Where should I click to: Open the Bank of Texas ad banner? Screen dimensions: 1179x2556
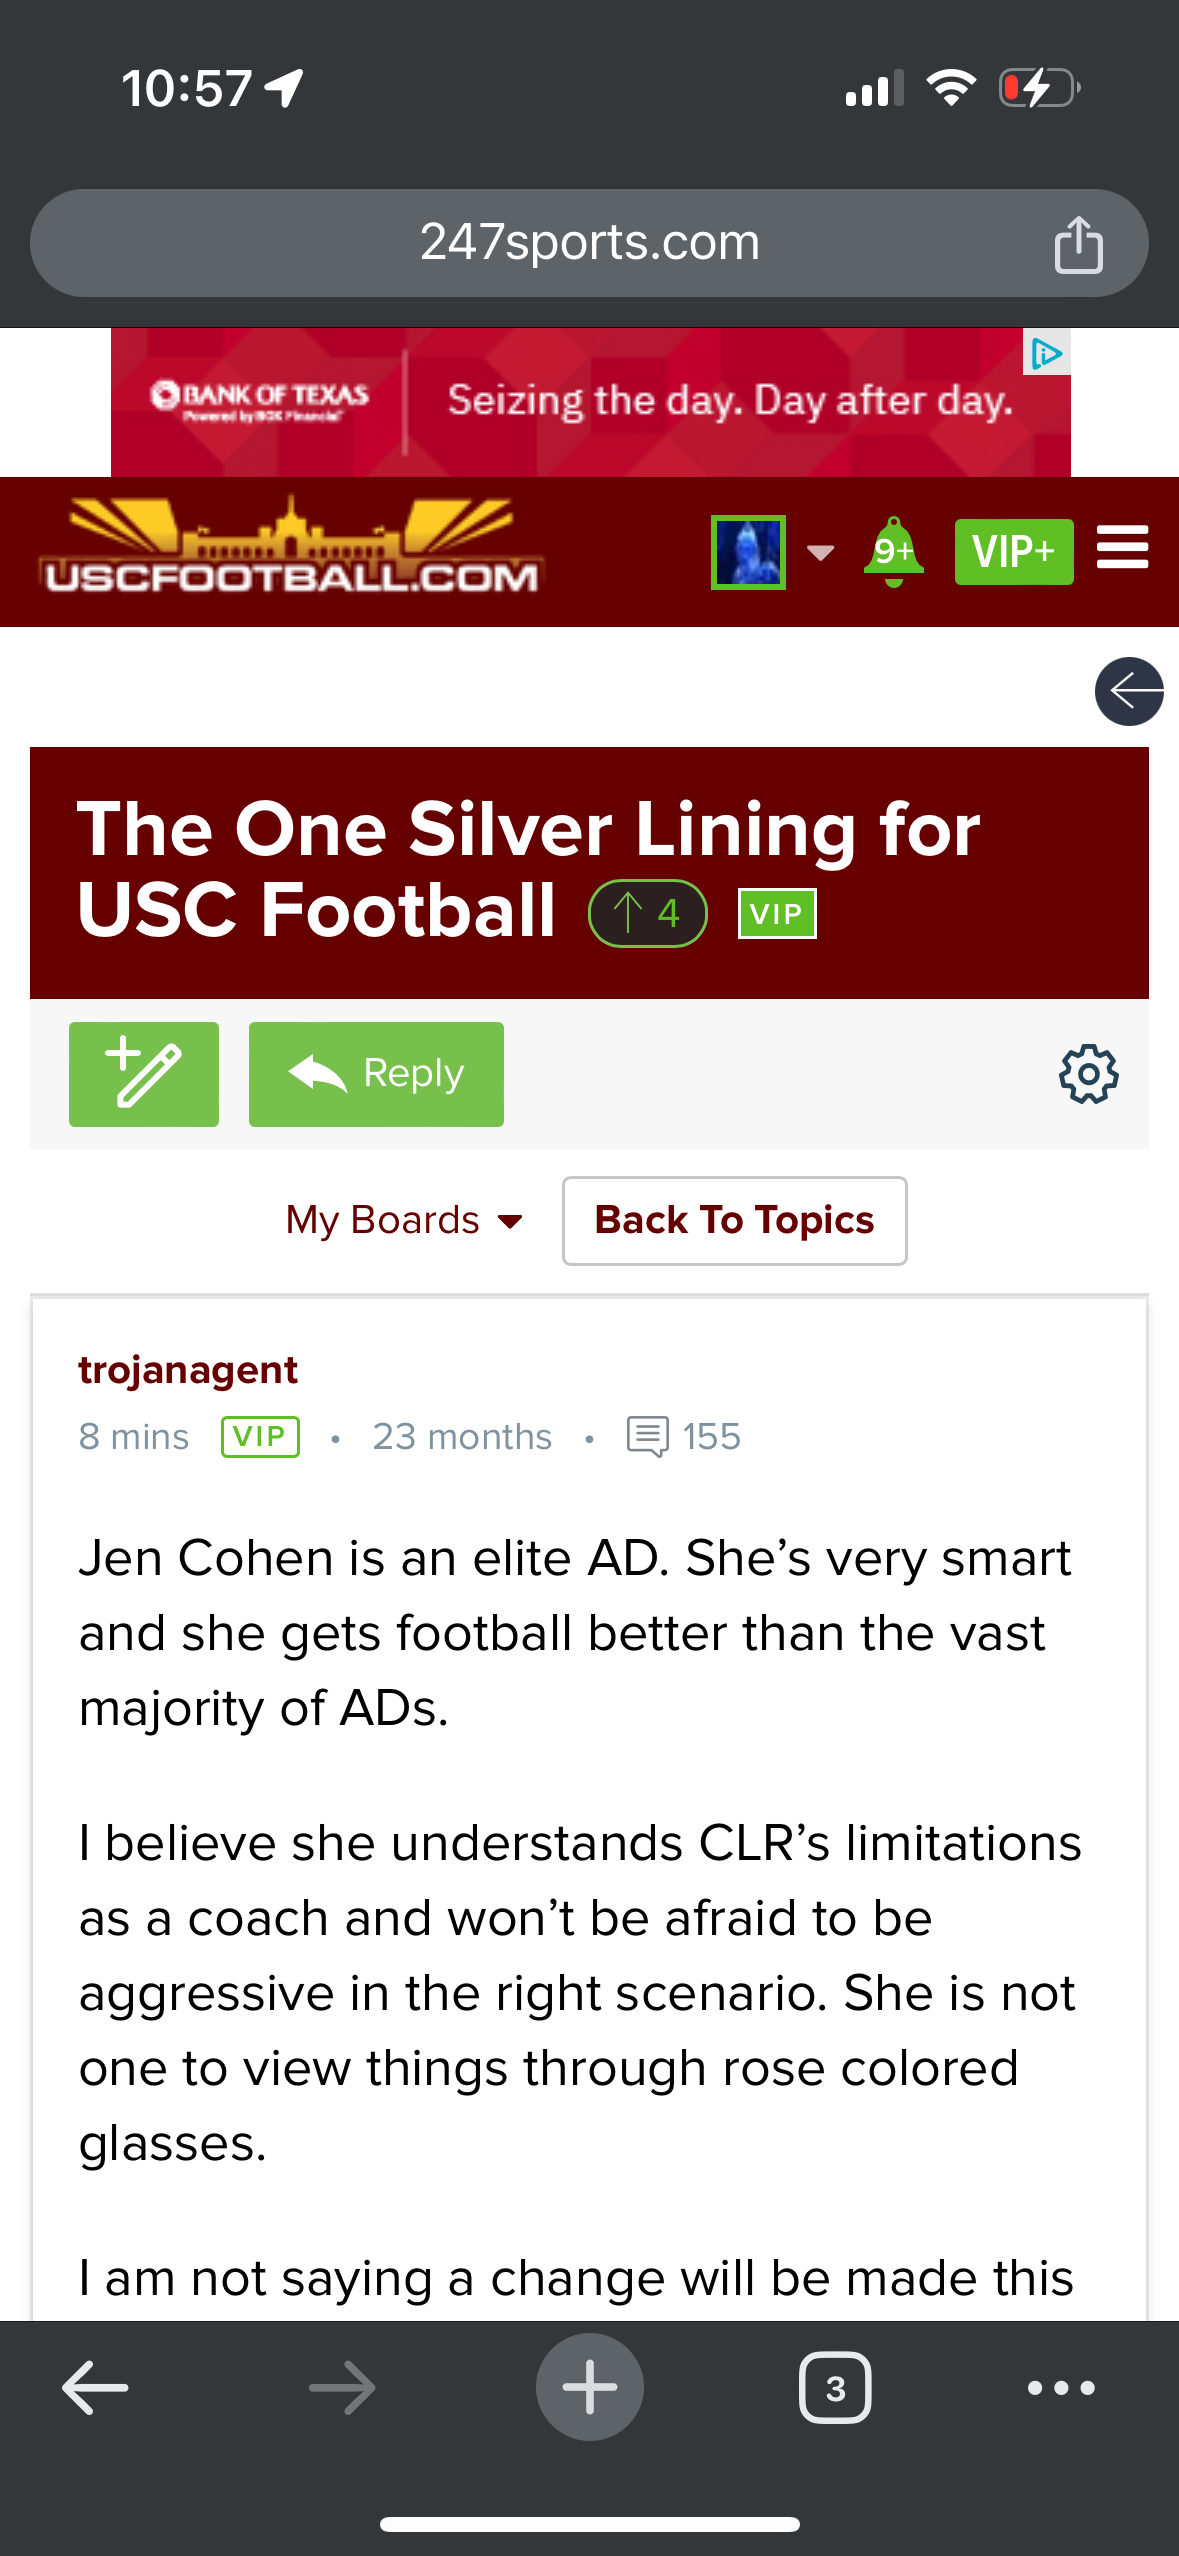point(589,402)
